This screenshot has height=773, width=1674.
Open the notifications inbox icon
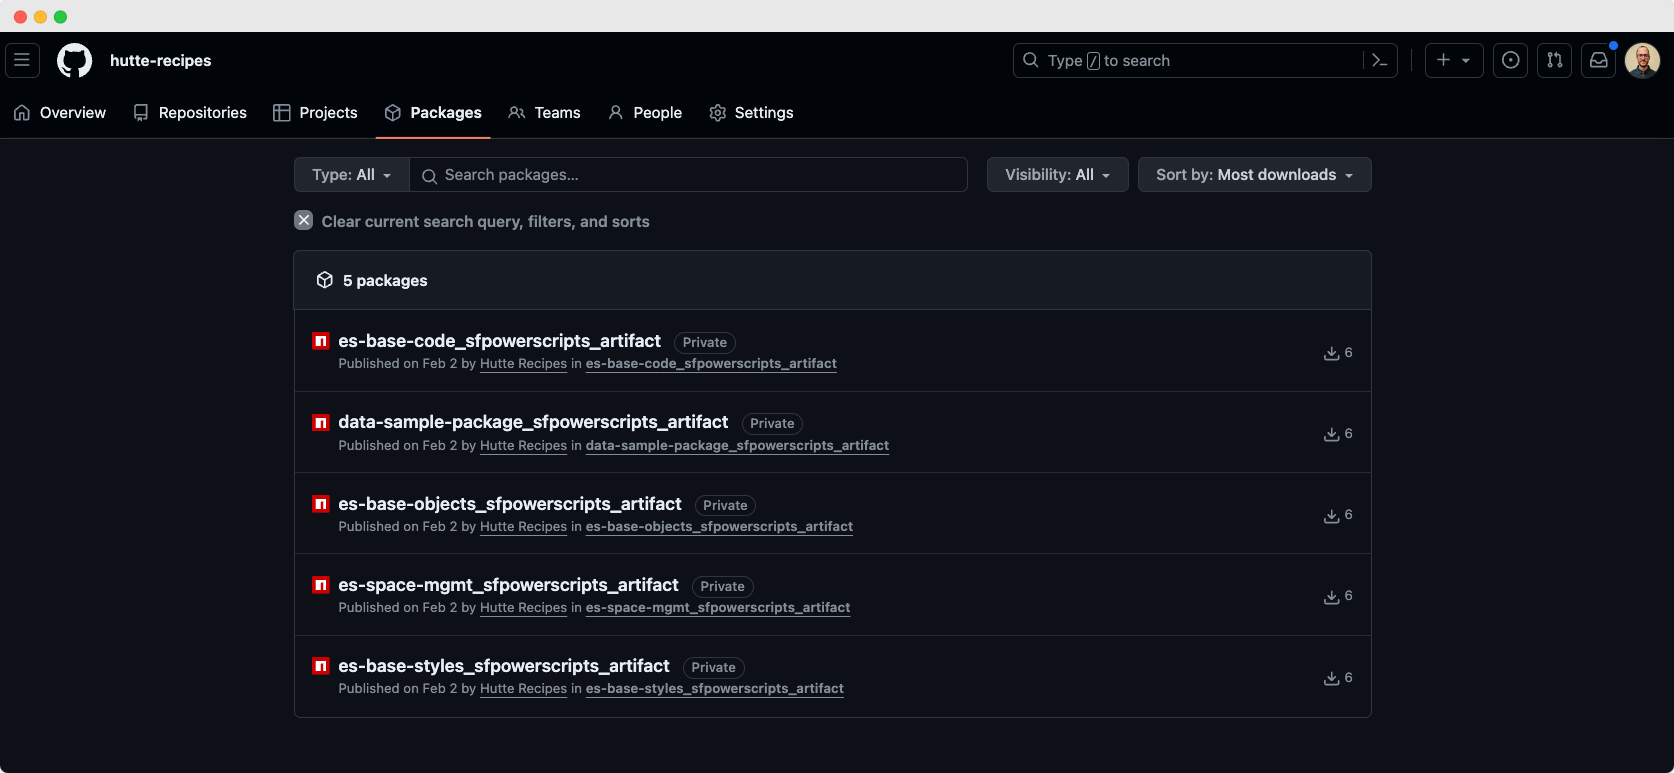click(x=1598, y=60)
